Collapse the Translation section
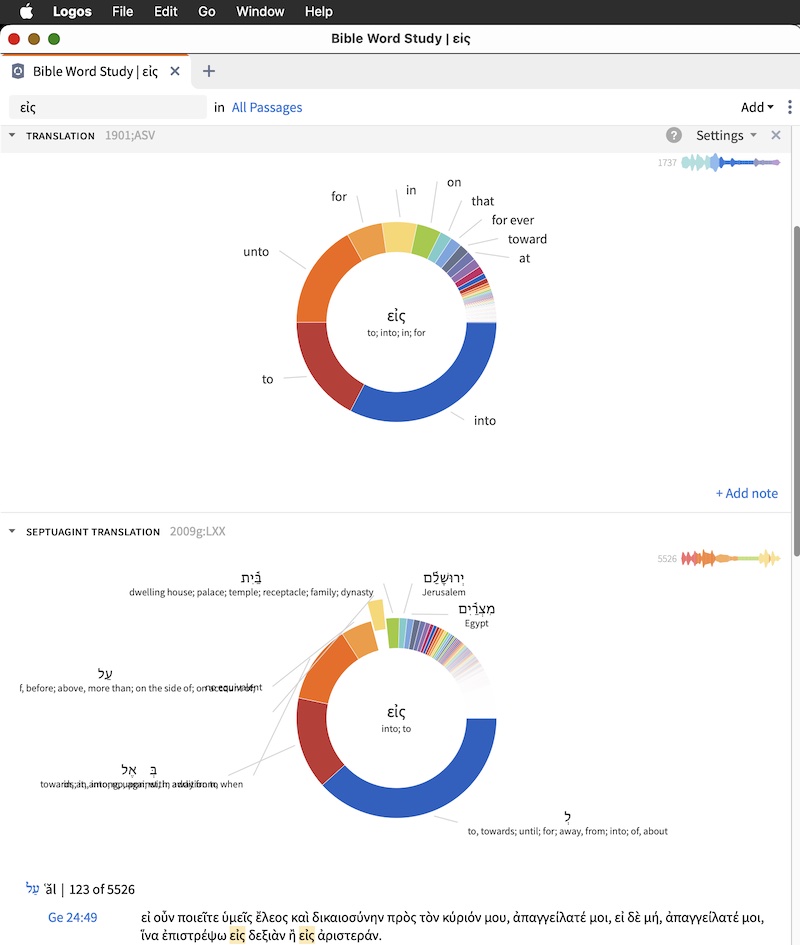 [12, 136]
